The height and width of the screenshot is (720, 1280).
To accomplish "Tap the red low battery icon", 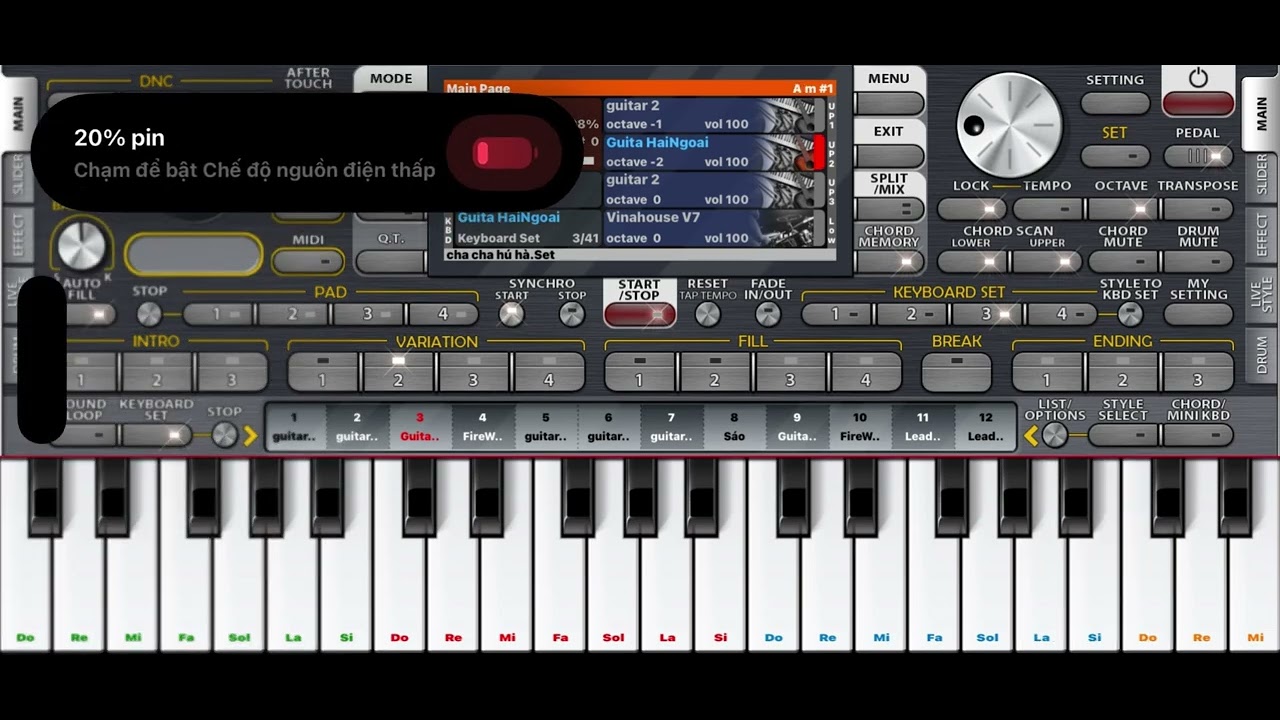I will click(503, 153).
